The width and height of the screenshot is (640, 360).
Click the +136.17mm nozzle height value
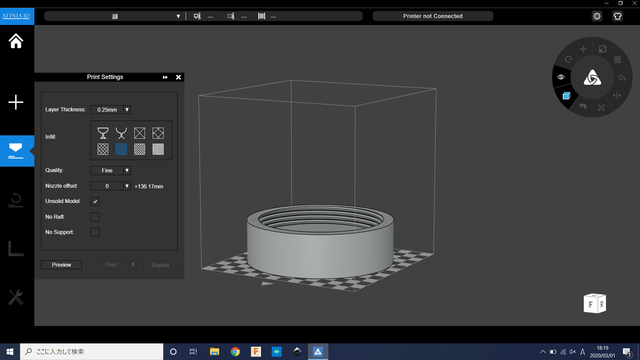[x=149, y=187]
